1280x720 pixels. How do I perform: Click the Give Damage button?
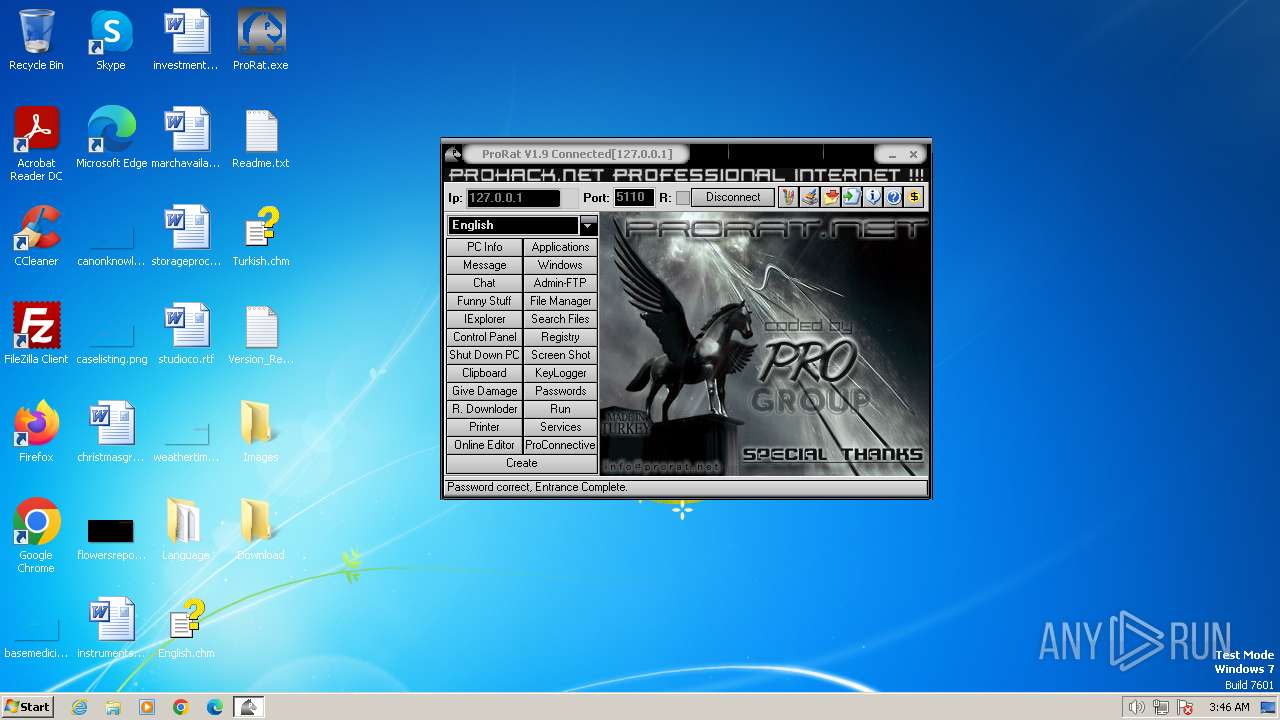[x=485, y=391]
